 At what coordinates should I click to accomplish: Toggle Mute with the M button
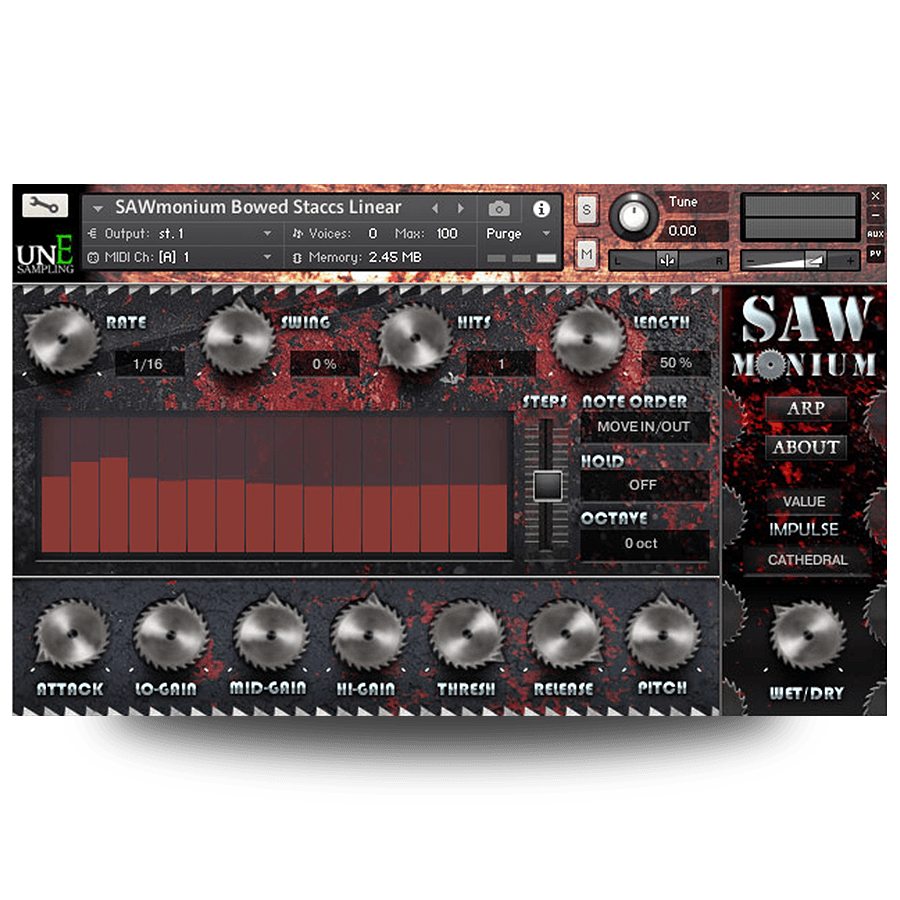pyautogui.click(x=586, y=253)
